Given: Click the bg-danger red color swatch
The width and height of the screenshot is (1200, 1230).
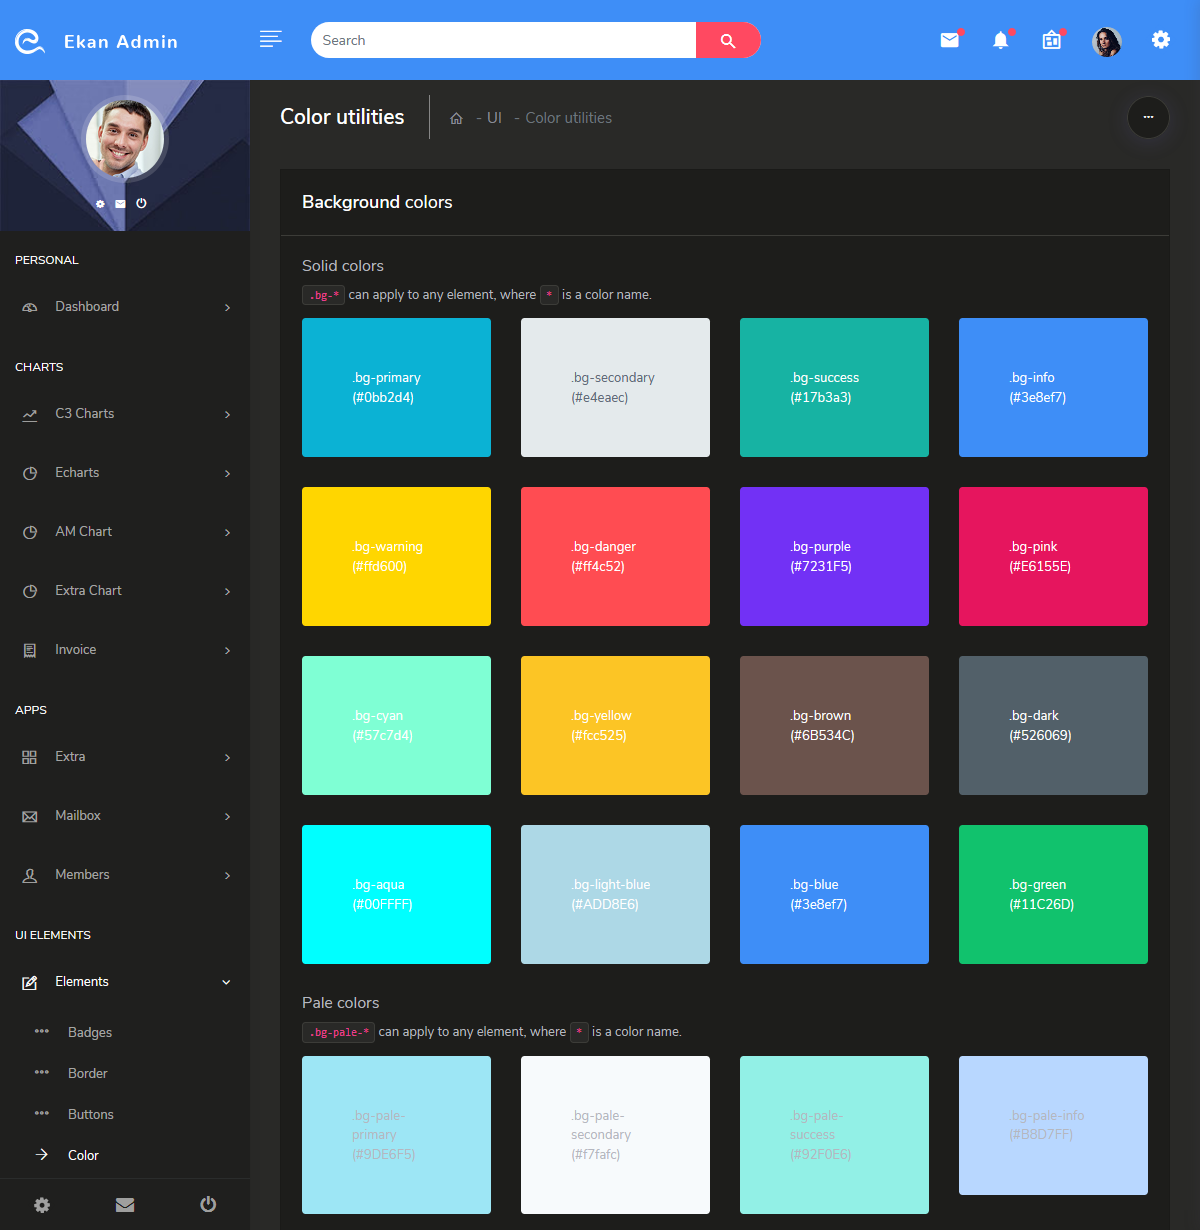Looking at the screenshot, I should [615, 556].
